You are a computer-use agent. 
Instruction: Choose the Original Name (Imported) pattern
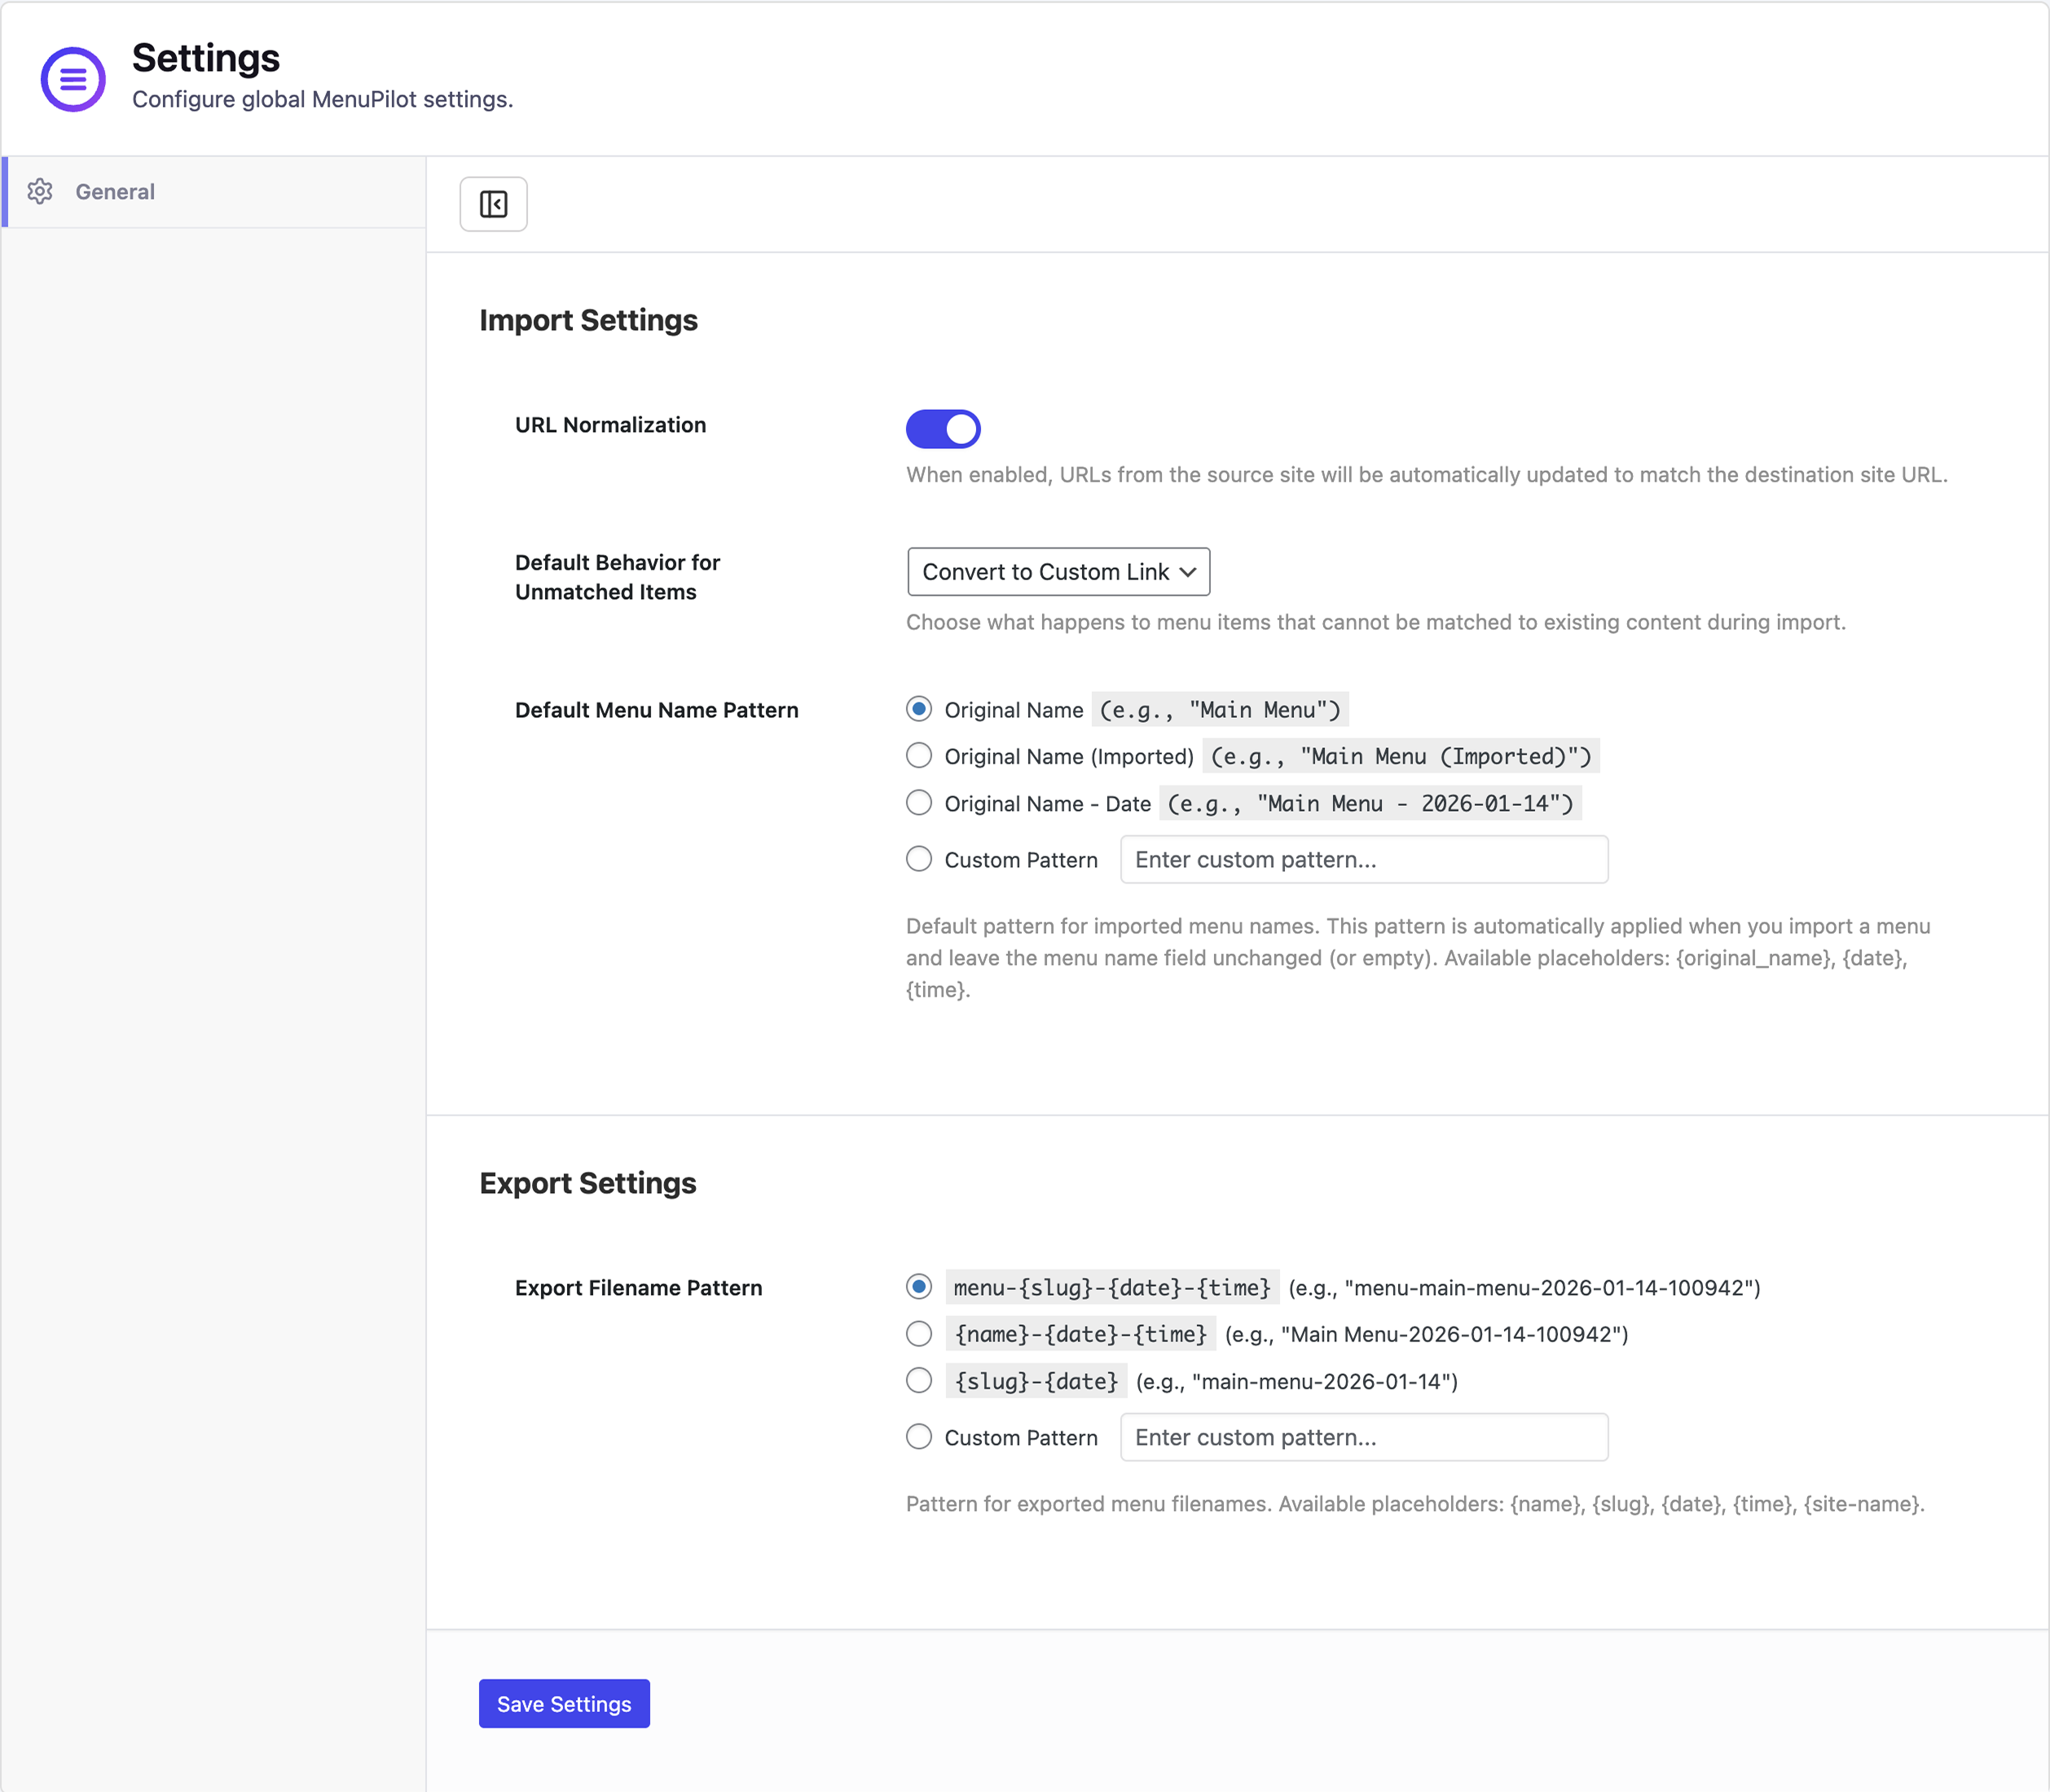click(919, 755)
